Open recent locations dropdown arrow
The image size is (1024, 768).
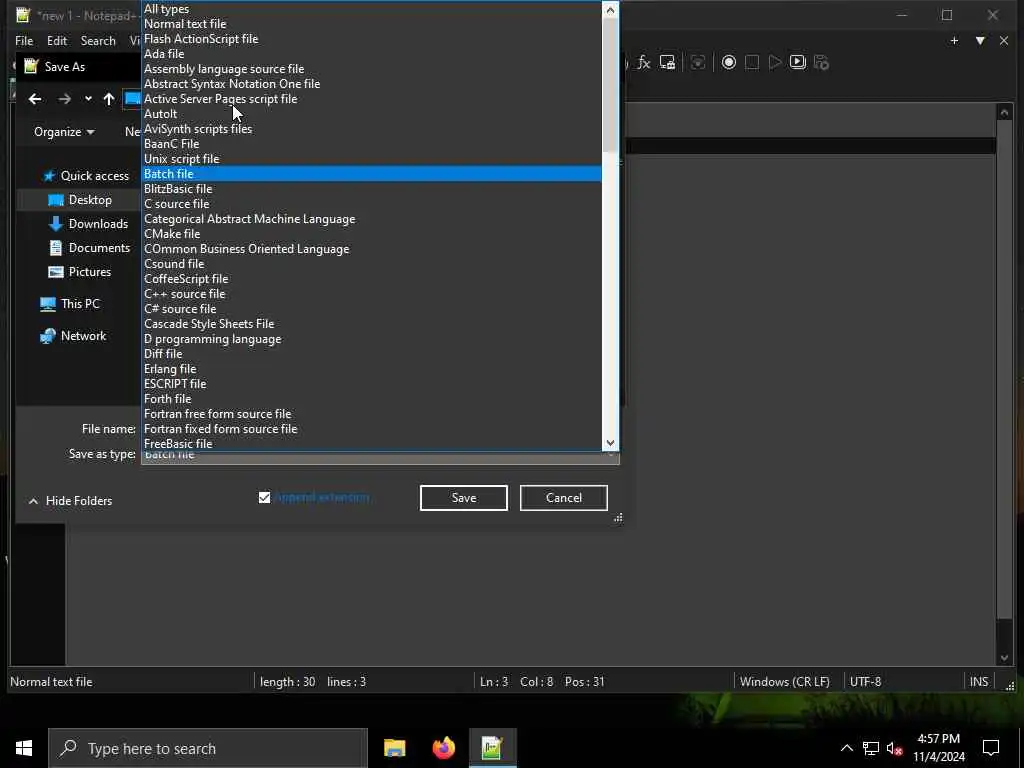pos(88,99)
